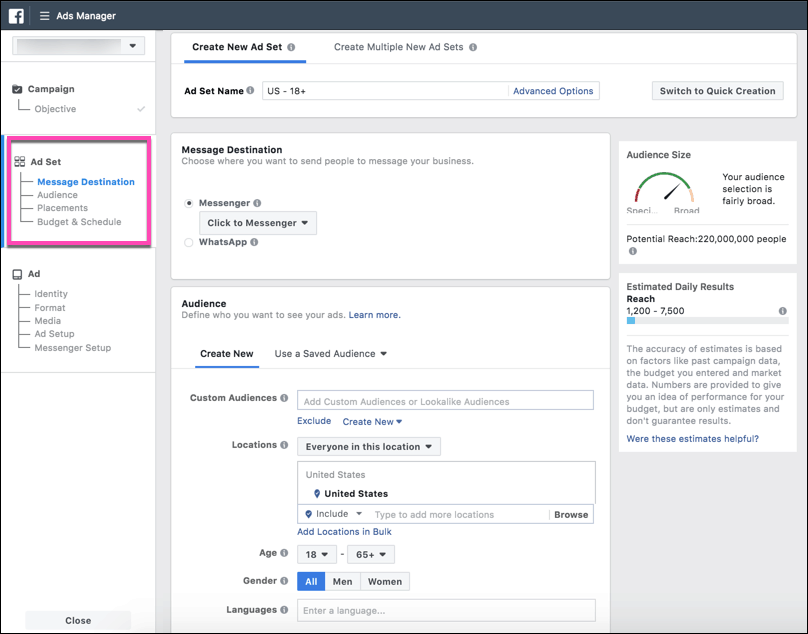Click Were these estimates helpful link

click(693, 439)
